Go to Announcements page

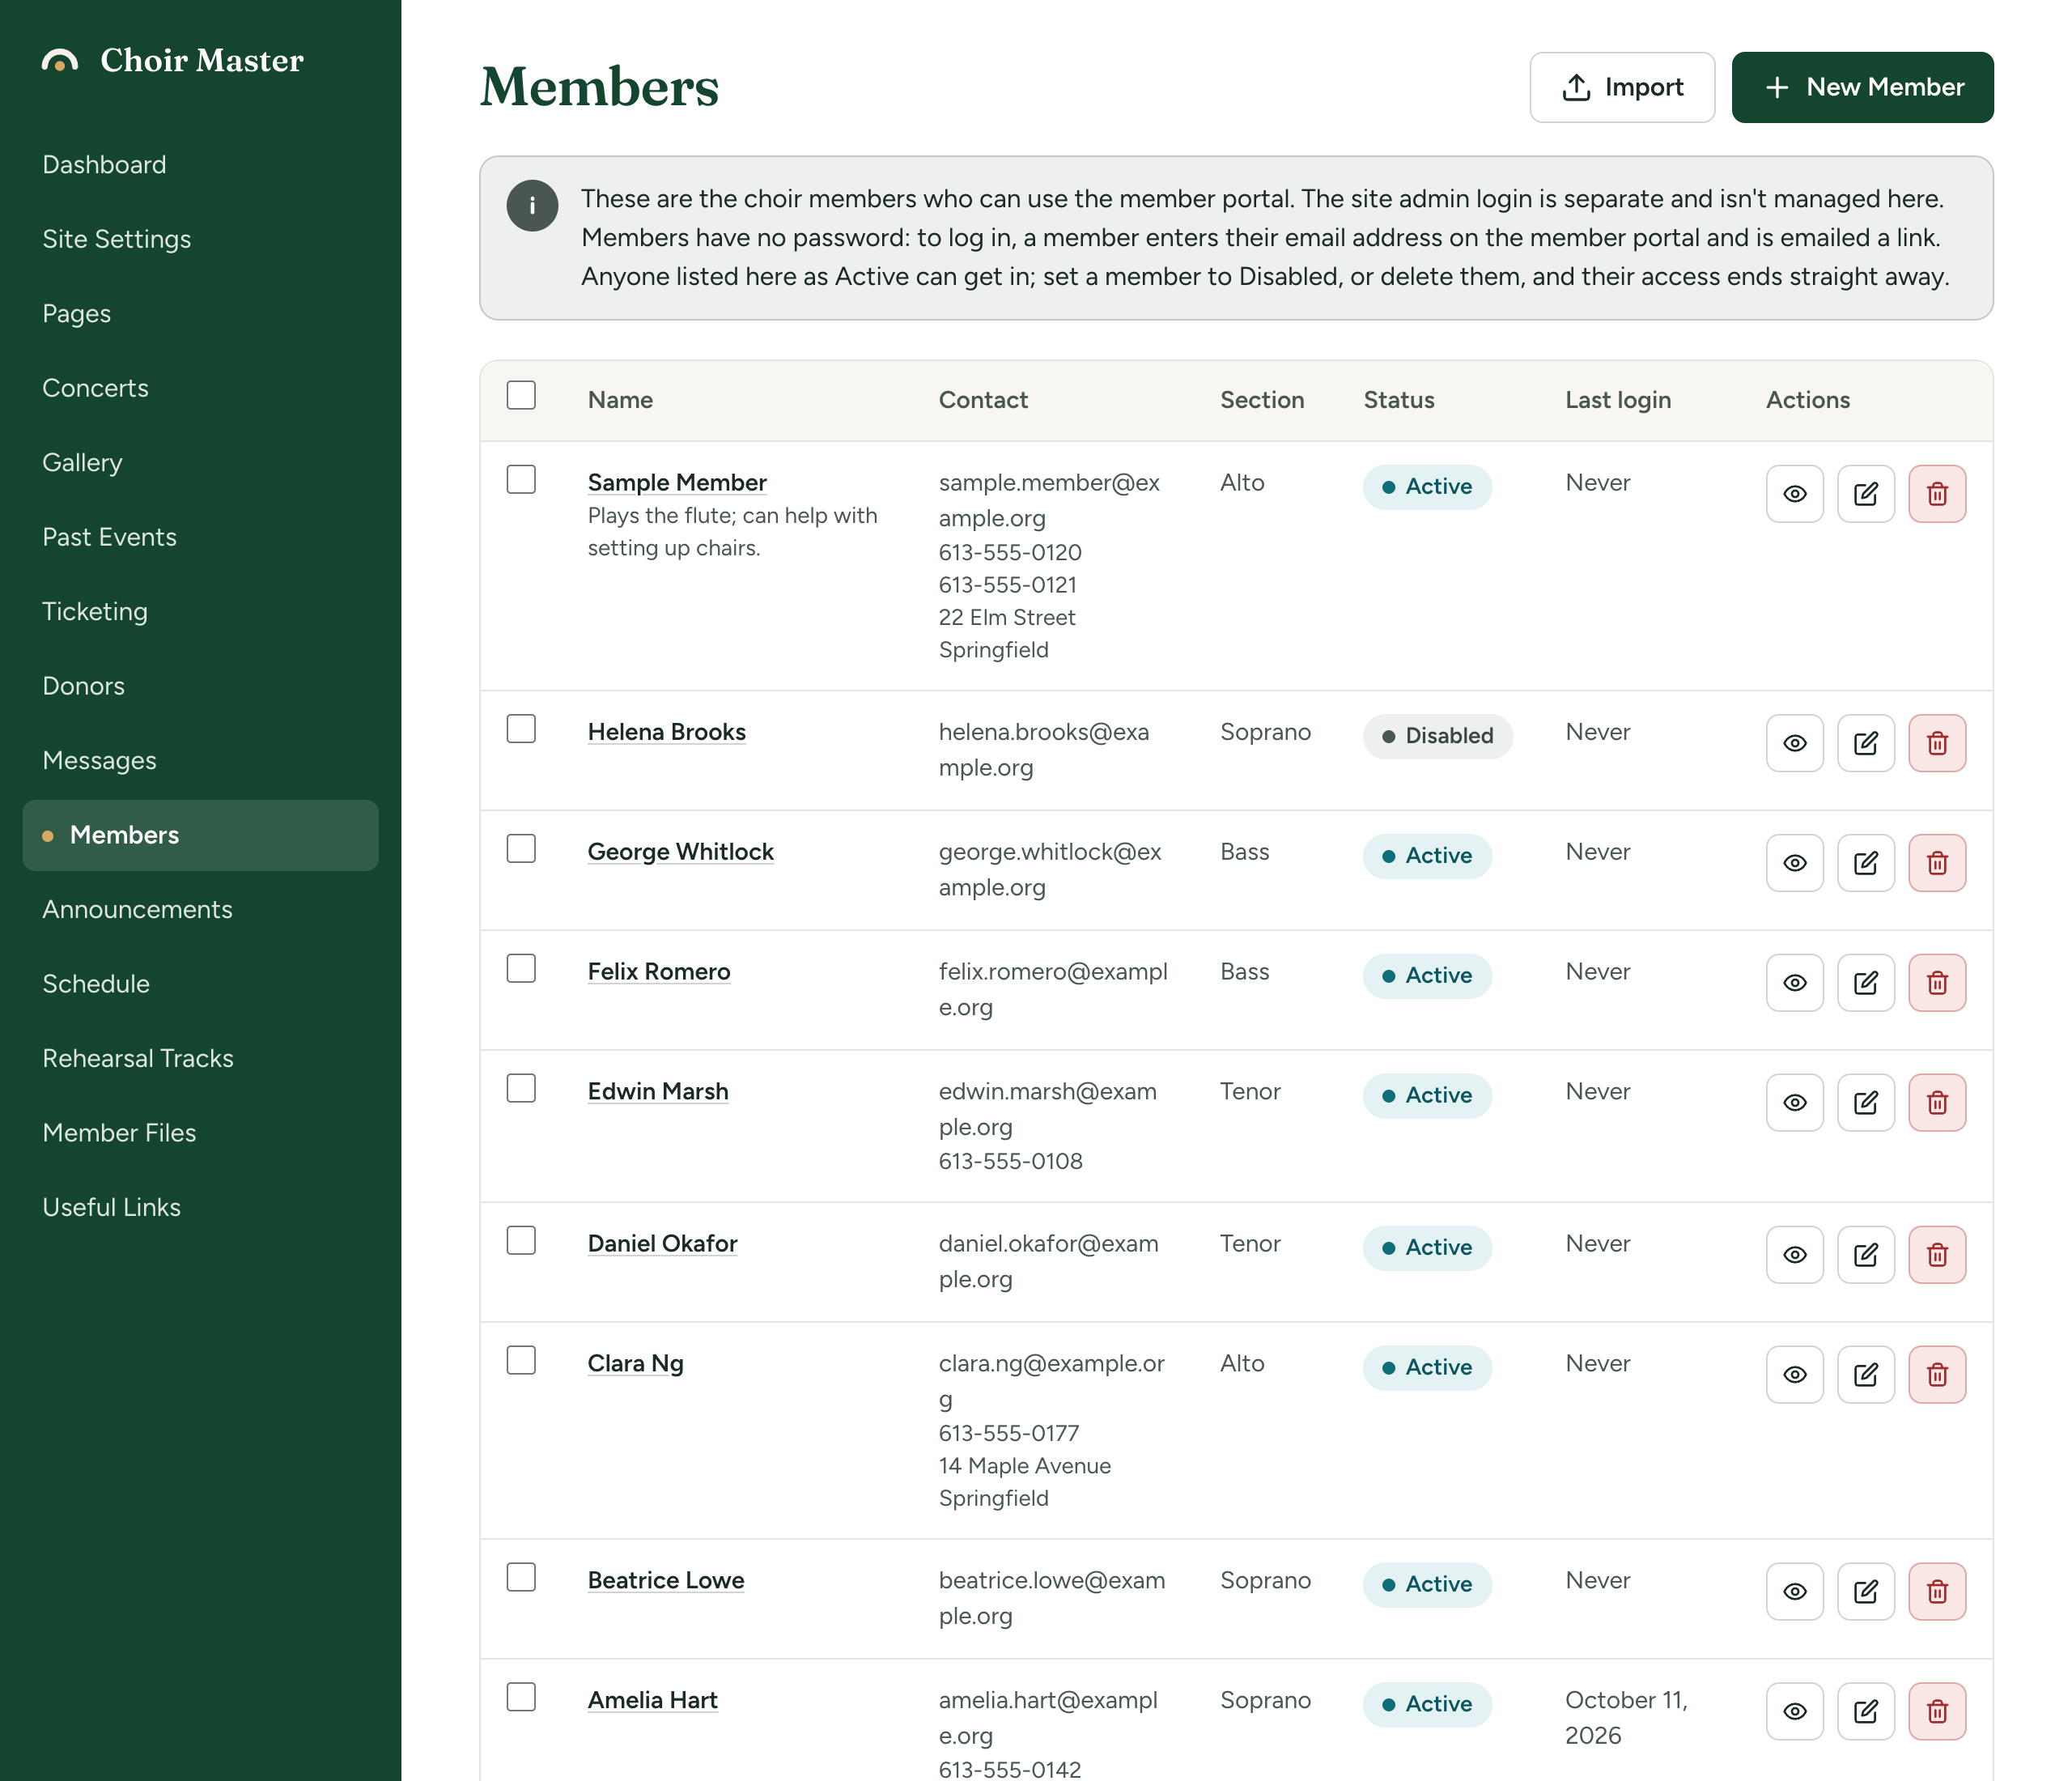200,909
